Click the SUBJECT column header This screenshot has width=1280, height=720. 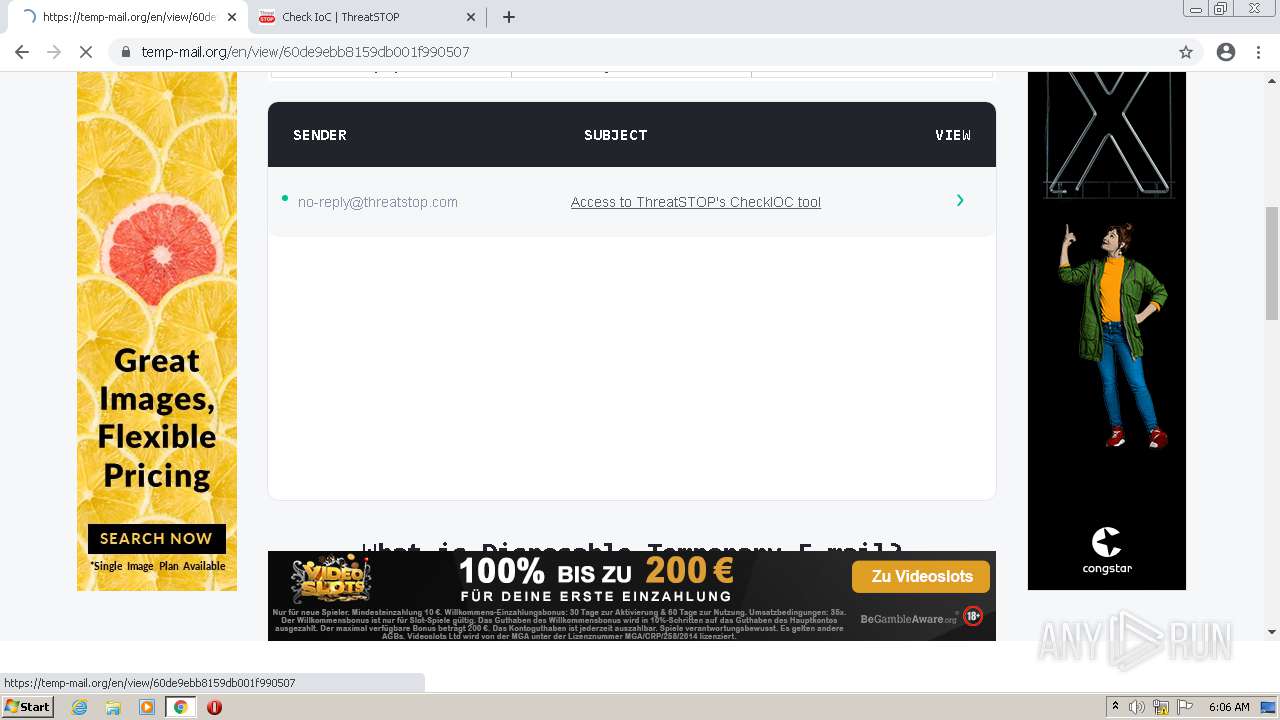click(616, 135)
